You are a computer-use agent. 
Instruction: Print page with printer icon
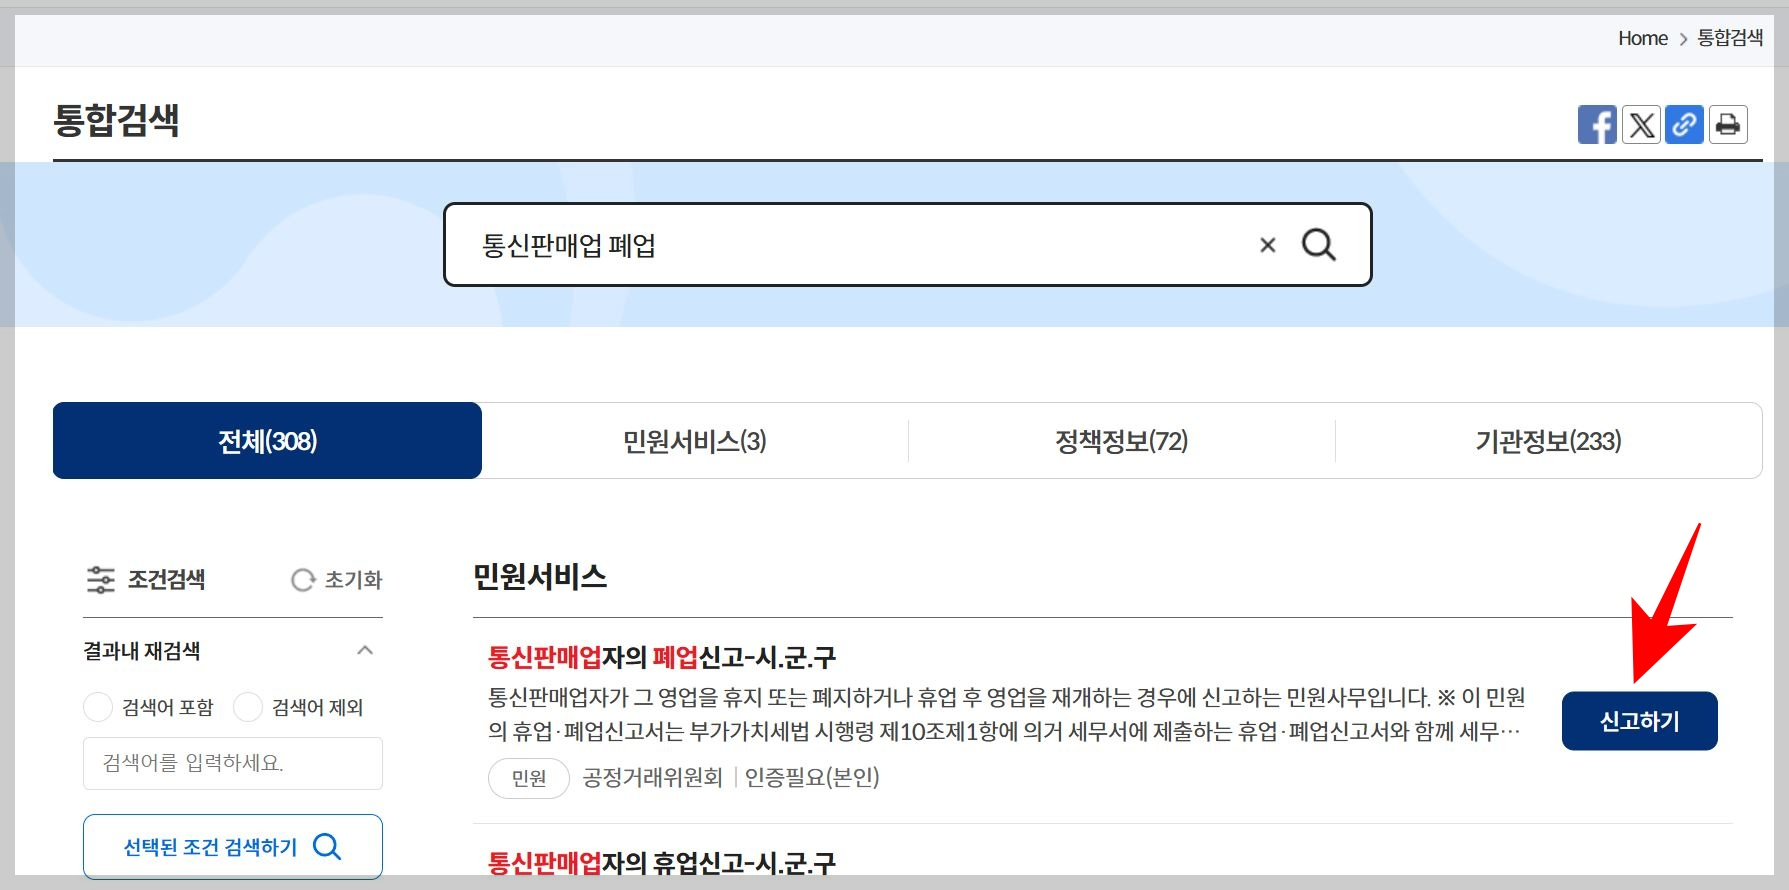tap(1728, 125)
